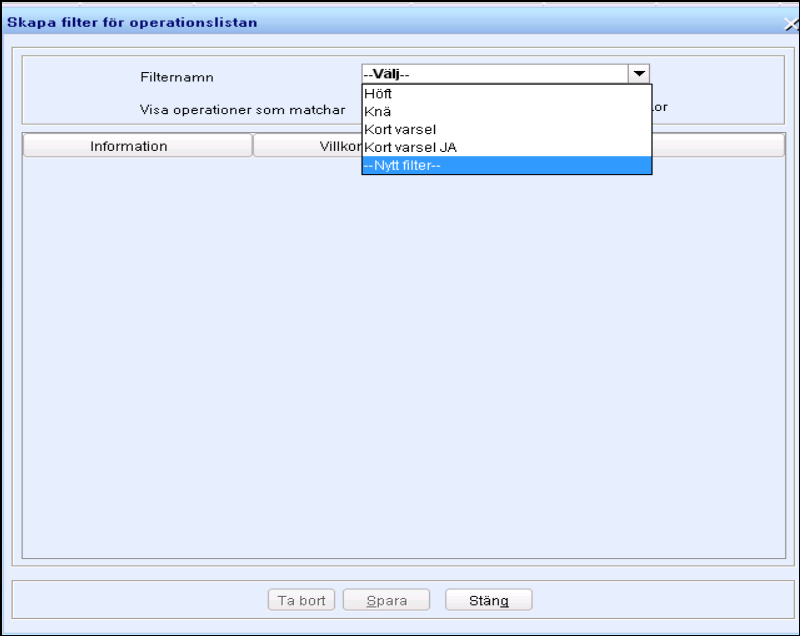
Task: Click the --Välj-- combo box field
Action: click(494, 74)
